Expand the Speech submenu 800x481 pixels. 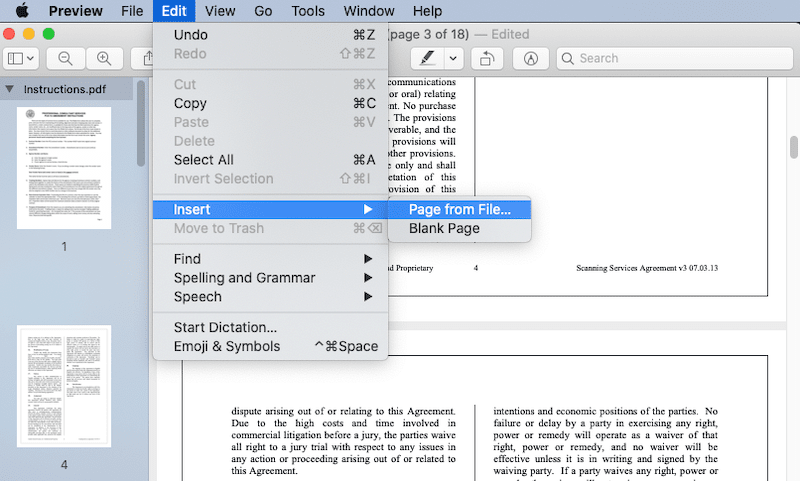[270, 296]
